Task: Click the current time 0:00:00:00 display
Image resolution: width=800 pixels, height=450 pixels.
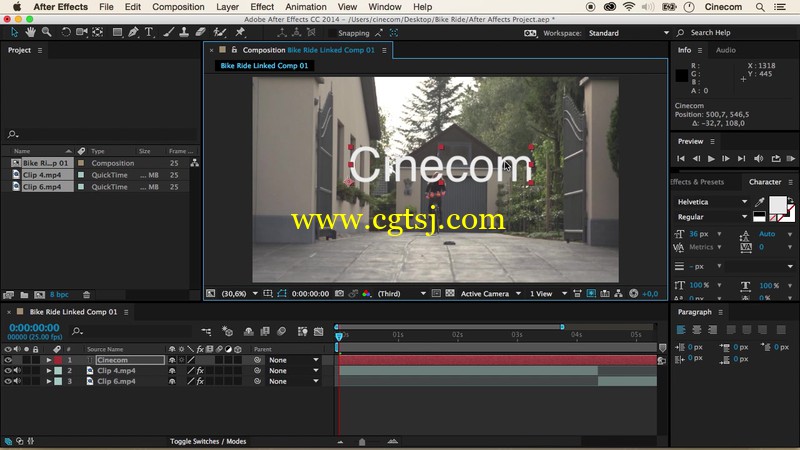Action: 34,328
